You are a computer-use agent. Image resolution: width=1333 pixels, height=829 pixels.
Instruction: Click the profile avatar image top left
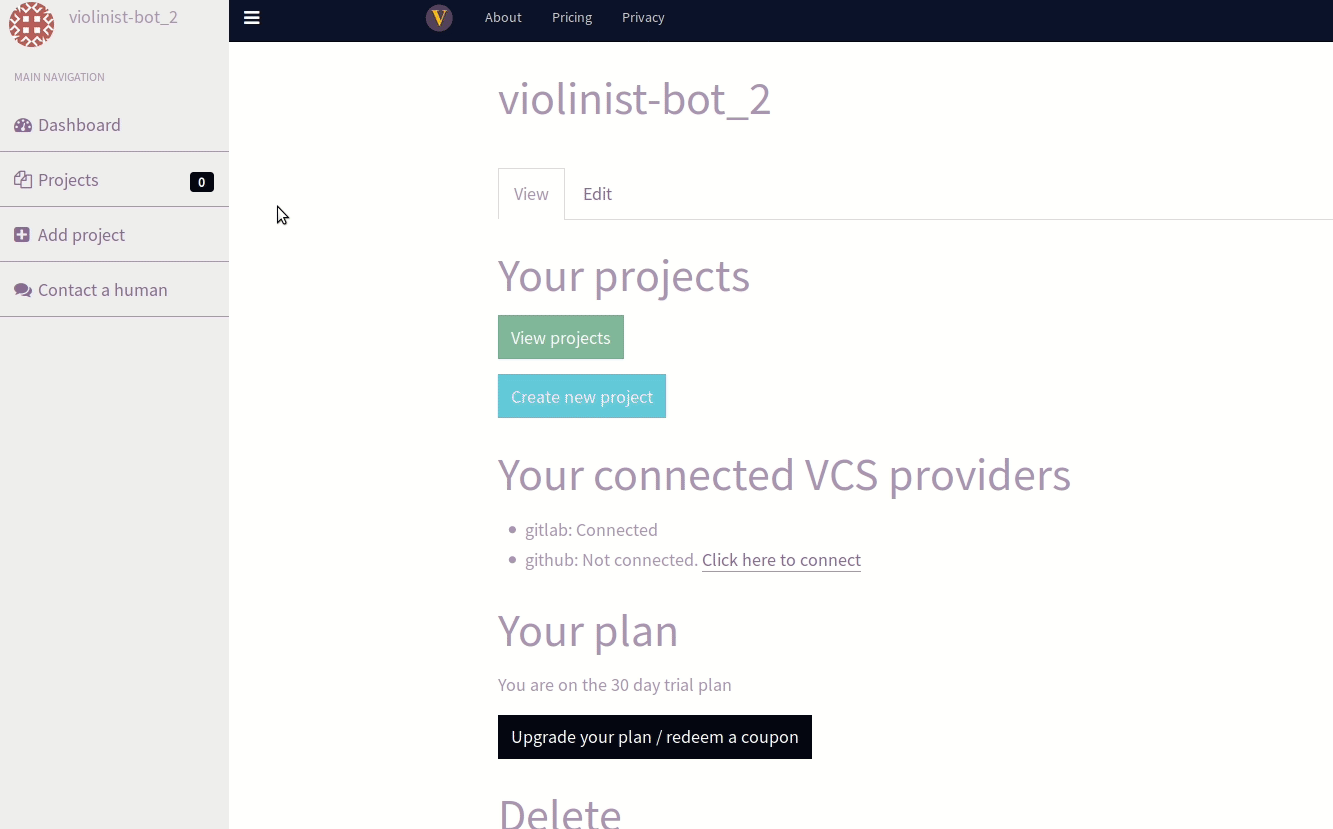tap(31, 24)
